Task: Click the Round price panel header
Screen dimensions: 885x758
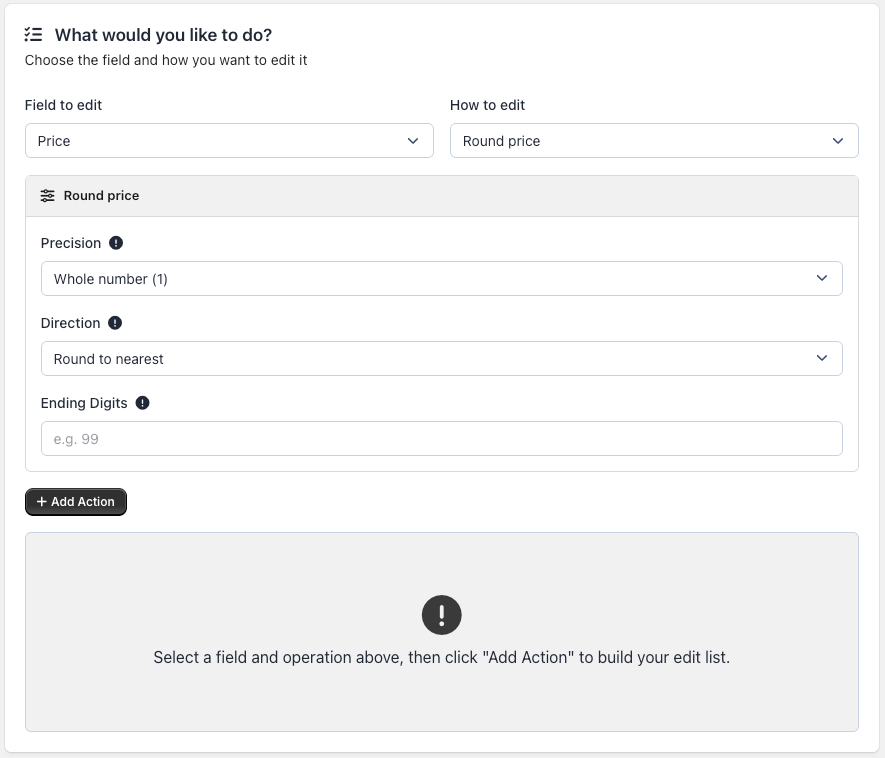Action: [x=441, y=196]
